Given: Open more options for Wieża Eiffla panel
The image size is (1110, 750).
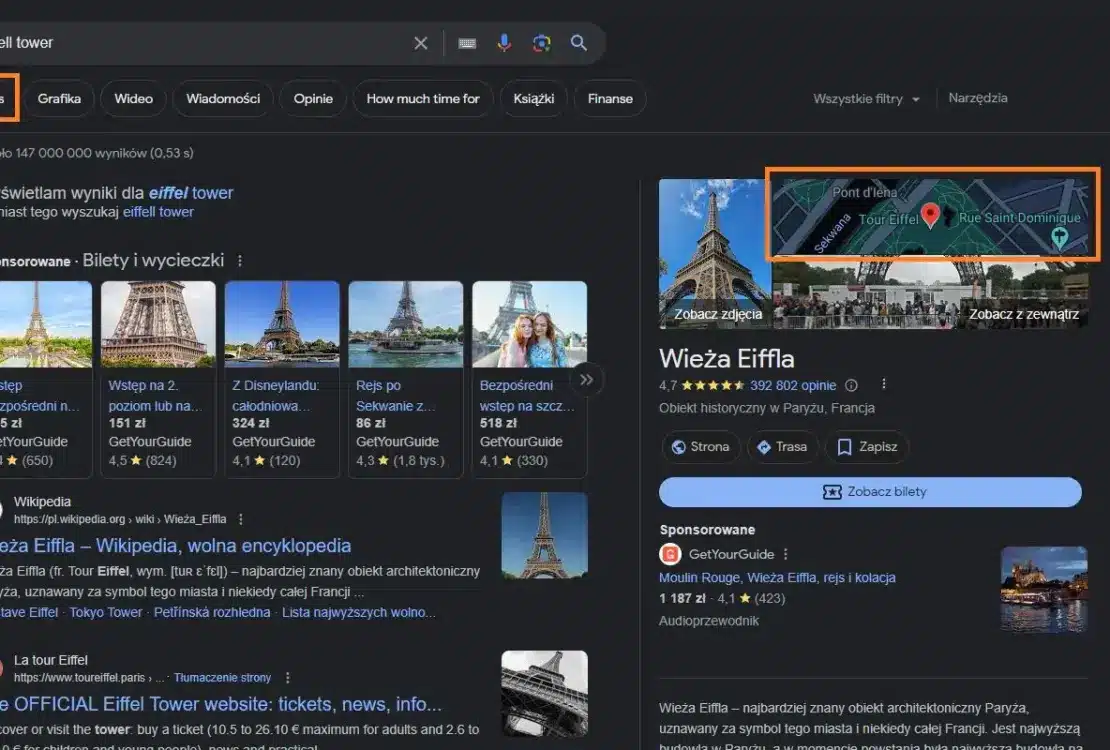Looking at the screenshot, I should point(883,385).
